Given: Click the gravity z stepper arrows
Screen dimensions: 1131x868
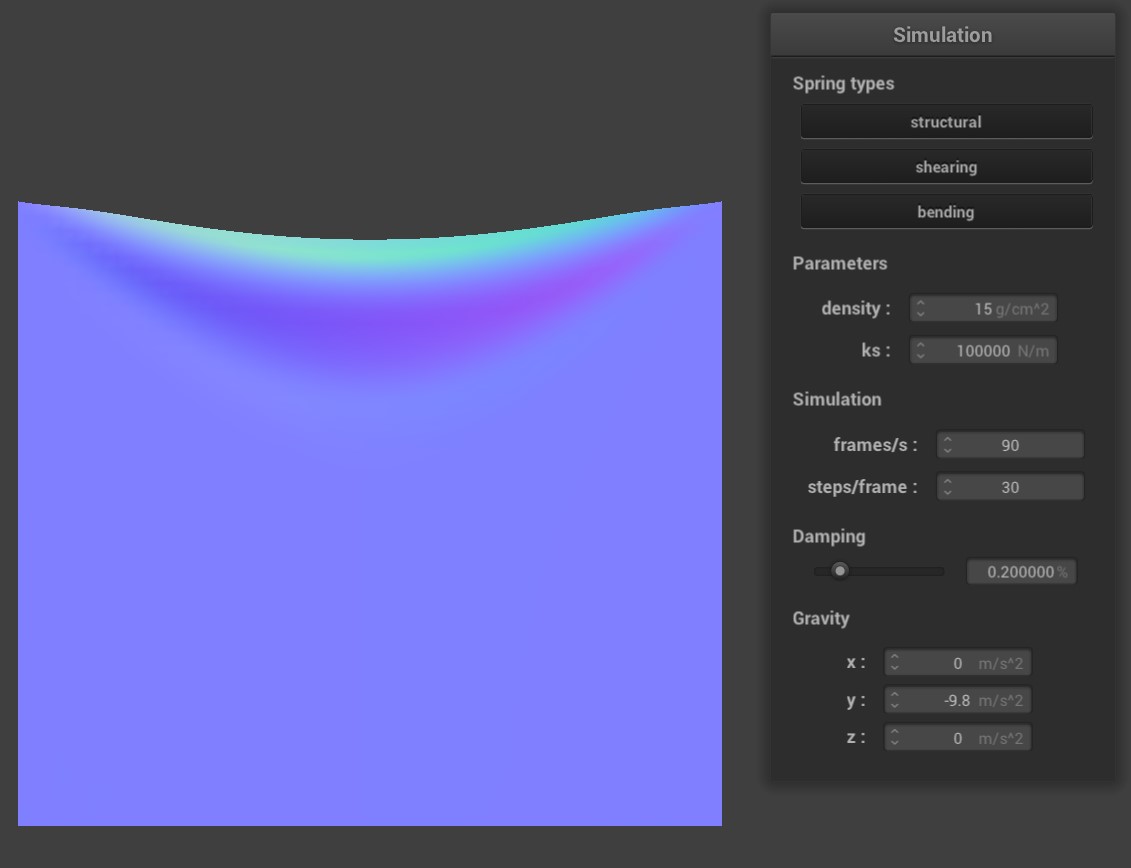Looking at the screenshot, I should 895,738.
